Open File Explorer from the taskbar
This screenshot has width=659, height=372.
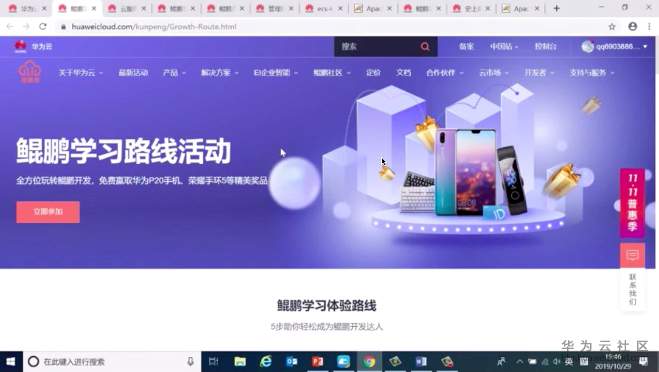[240, 361]
